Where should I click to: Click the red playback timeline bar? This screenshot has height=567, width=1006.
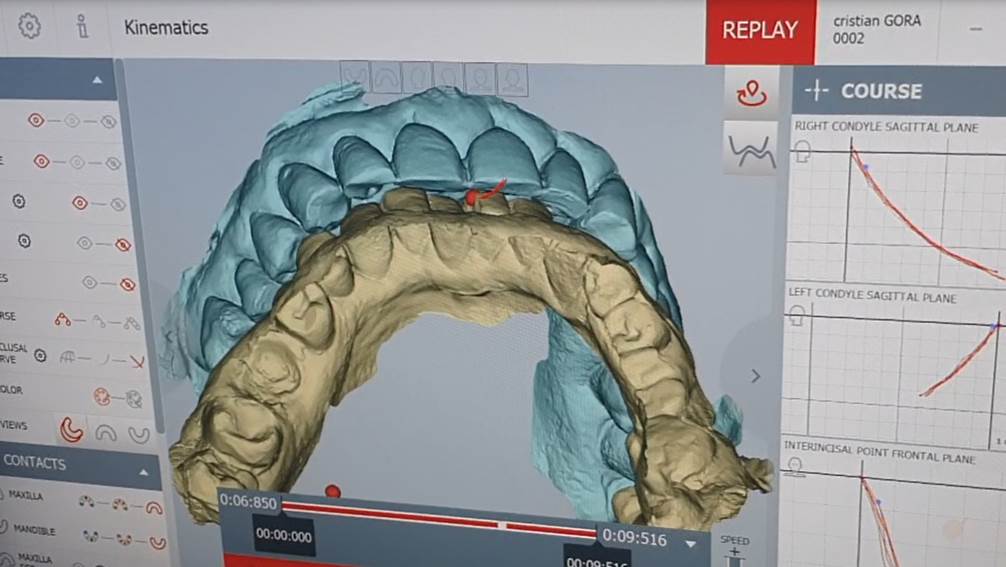click(x=439, y=519)
